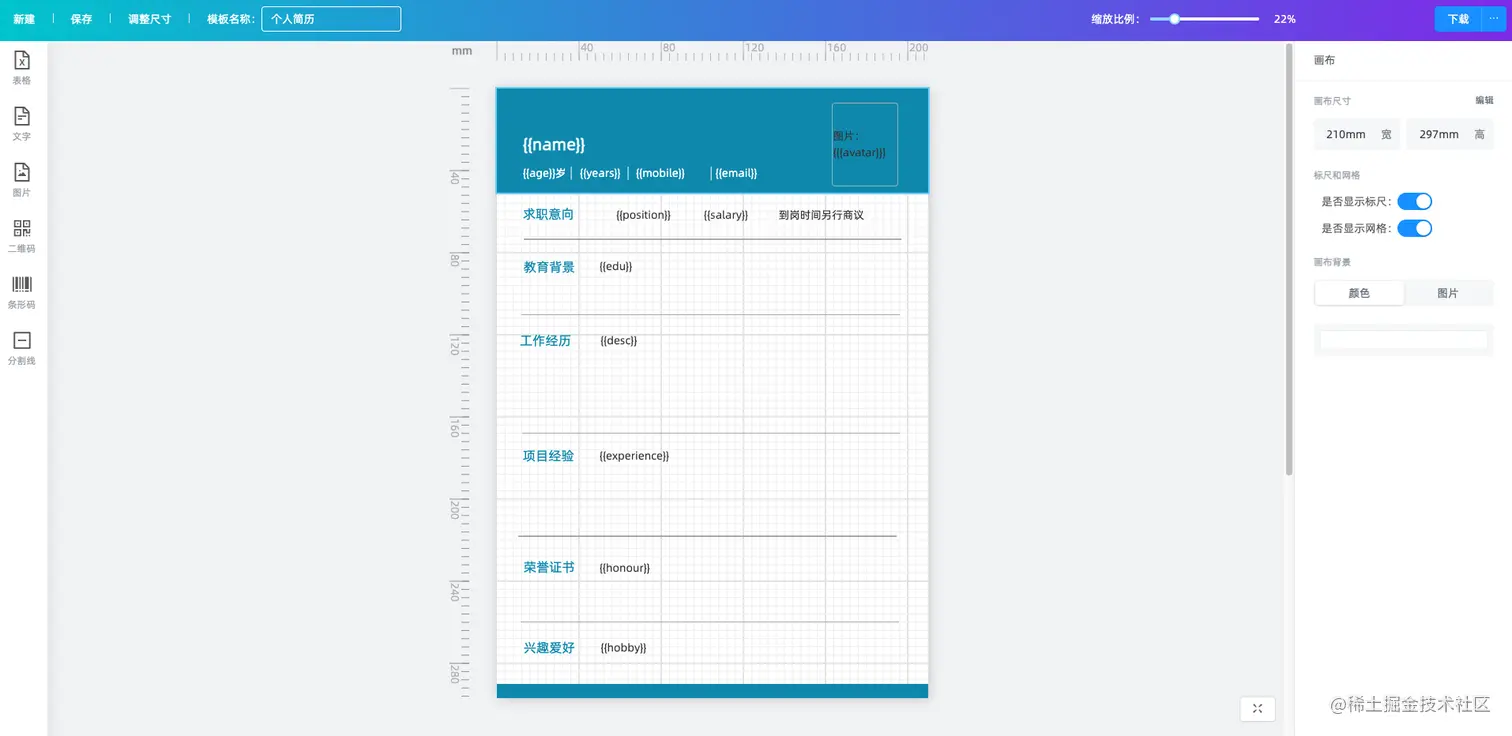Focus the 模板名称 input with 个人简历
1512x736 pixels.
click(331, 19)
